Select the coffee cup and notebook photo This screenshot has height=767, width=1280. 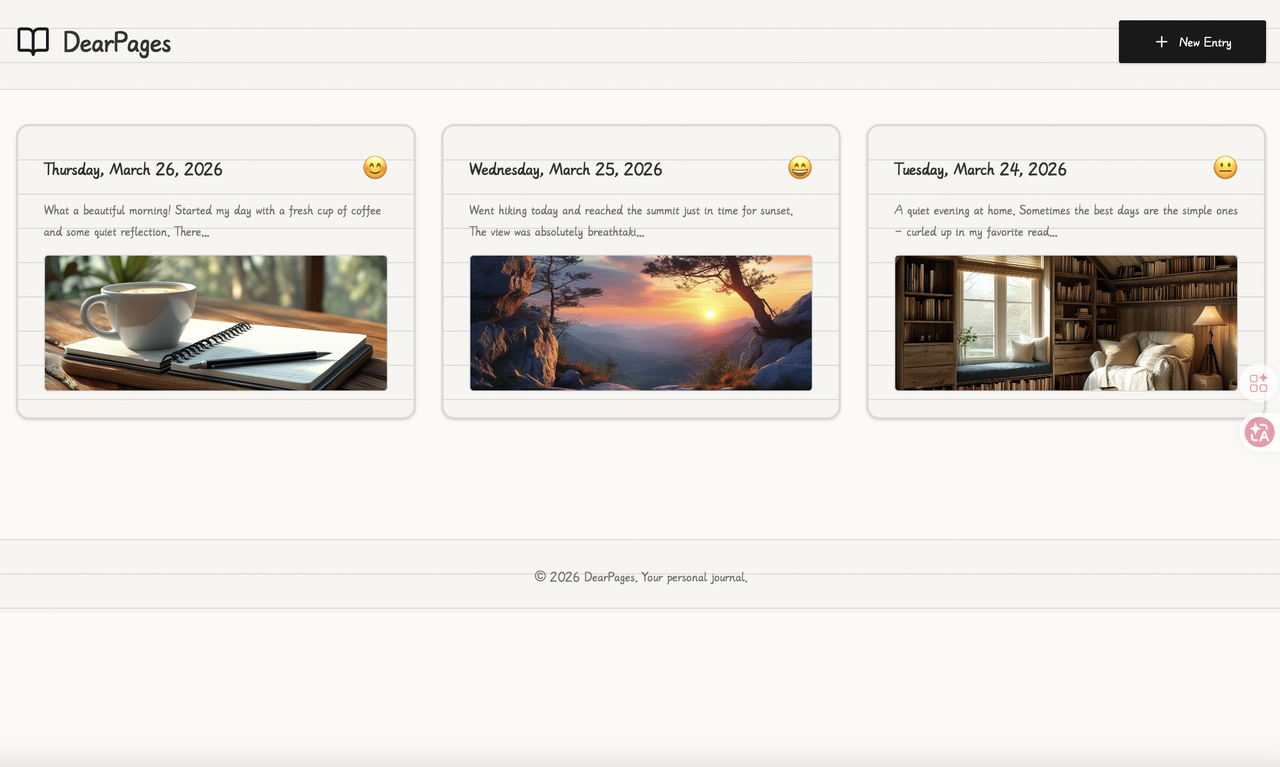(x=216, y=323)
